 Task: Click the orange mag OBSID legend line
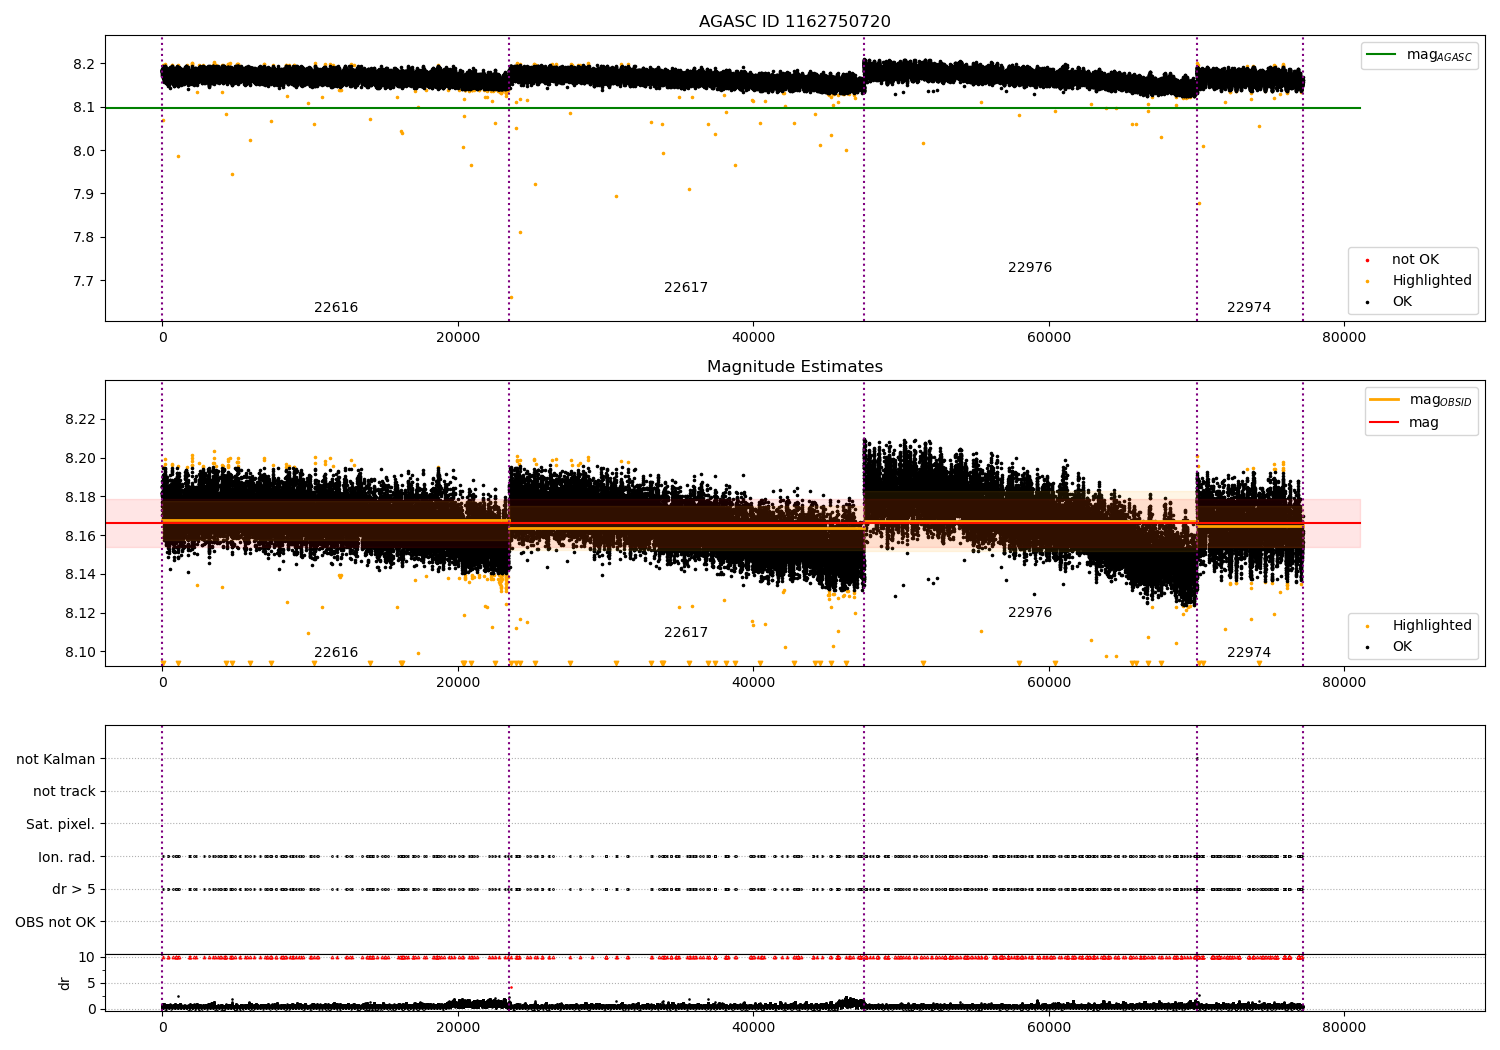pyautogui.click(x=1385, y=400)
